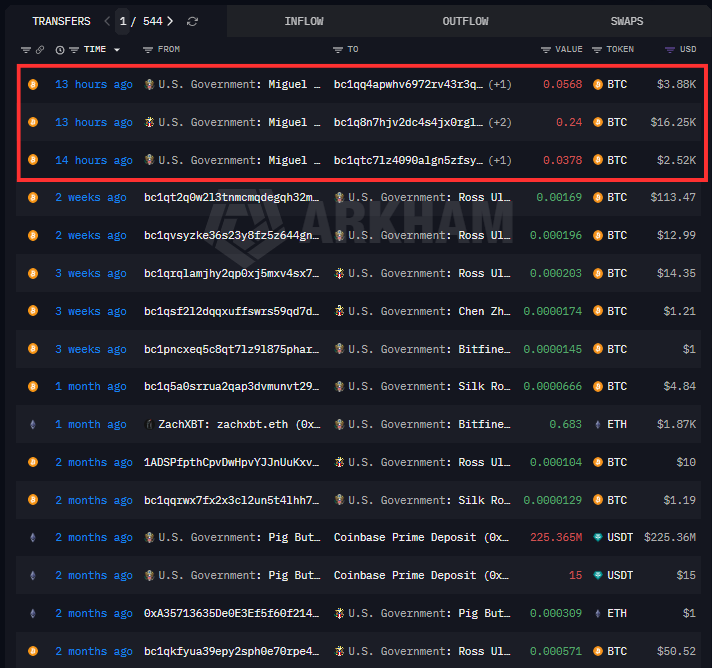712x668 pixels.
Task: Open Coinbase Prime Deposit on the 225.365M row
Action: pos(421,537)
